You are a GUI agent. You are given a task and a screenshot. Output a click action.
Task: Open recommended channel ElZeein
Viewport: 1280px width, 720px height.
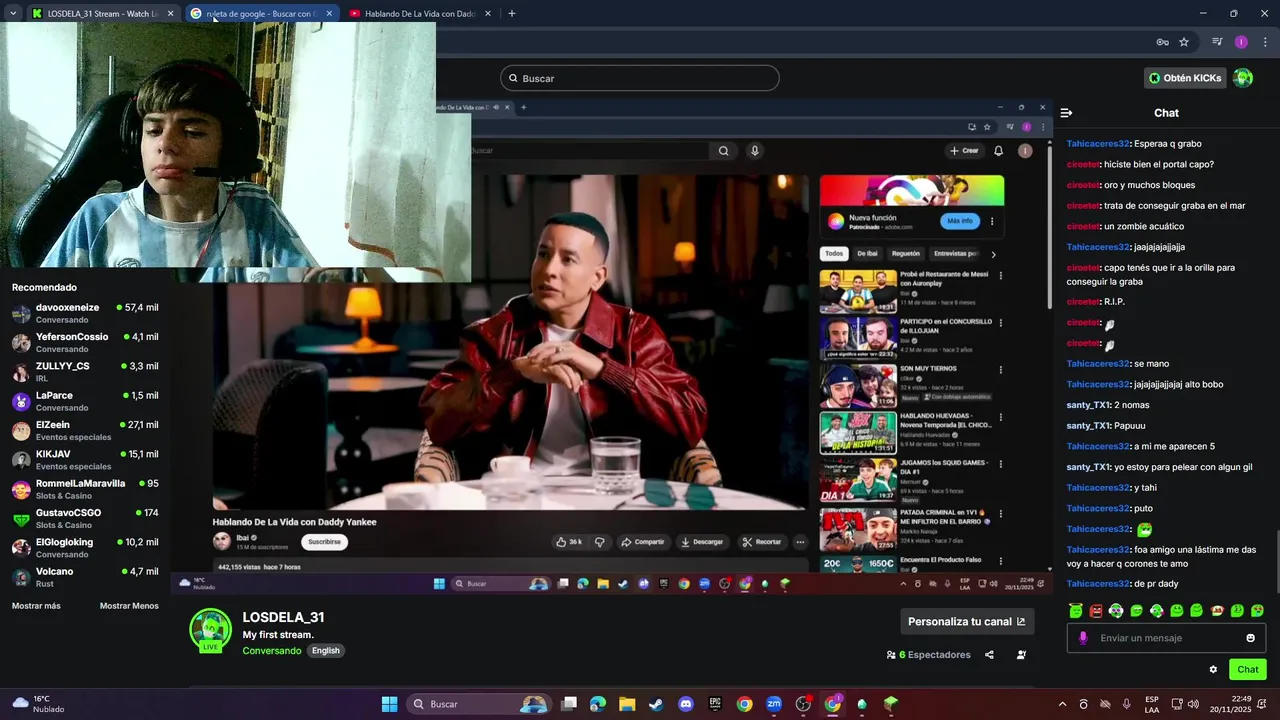point(85,430)
